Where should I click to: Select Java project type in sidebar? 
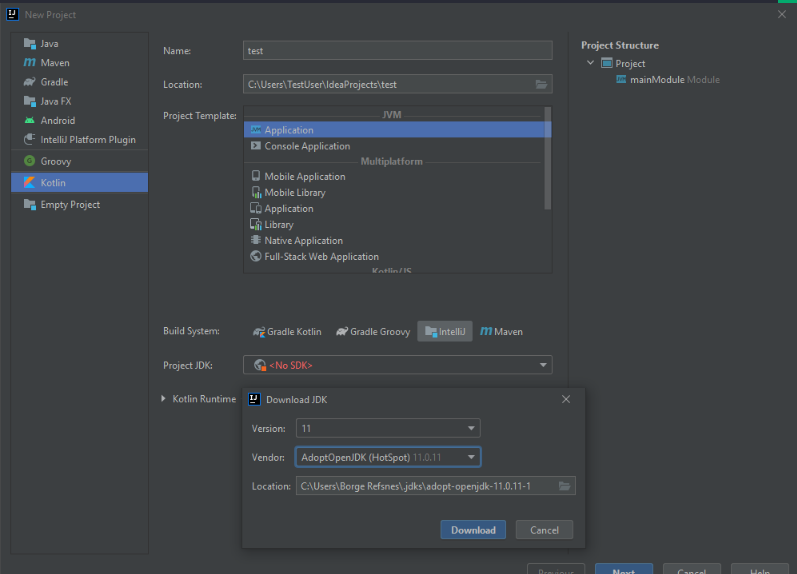[x=80, y=44]
